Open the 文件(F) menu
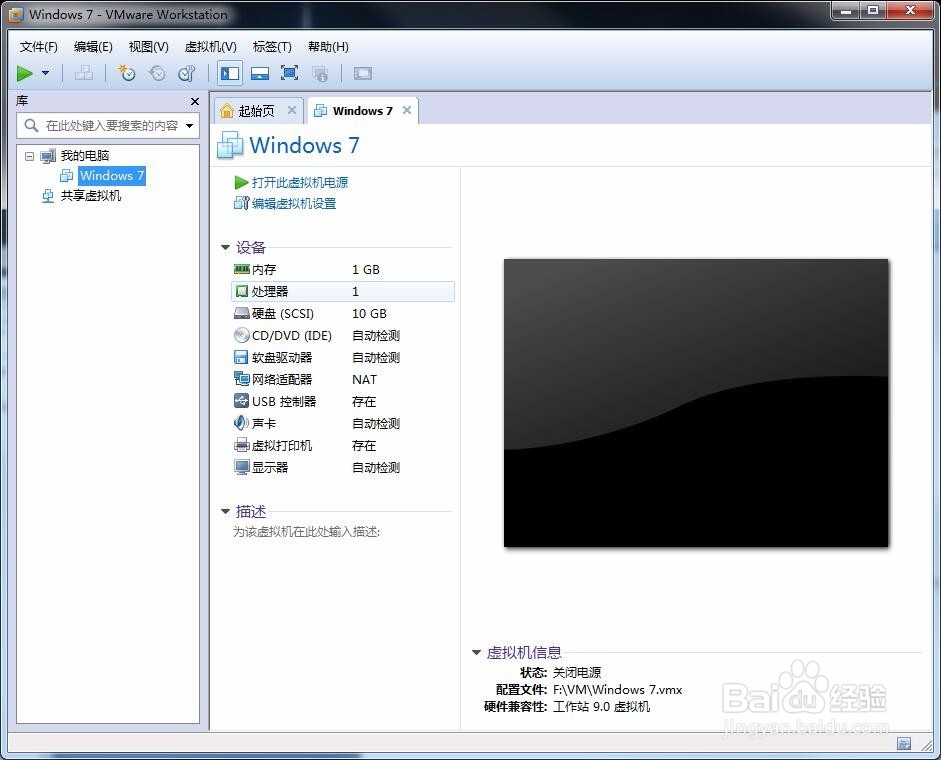The image size is (941, 760). coord(38,47)
